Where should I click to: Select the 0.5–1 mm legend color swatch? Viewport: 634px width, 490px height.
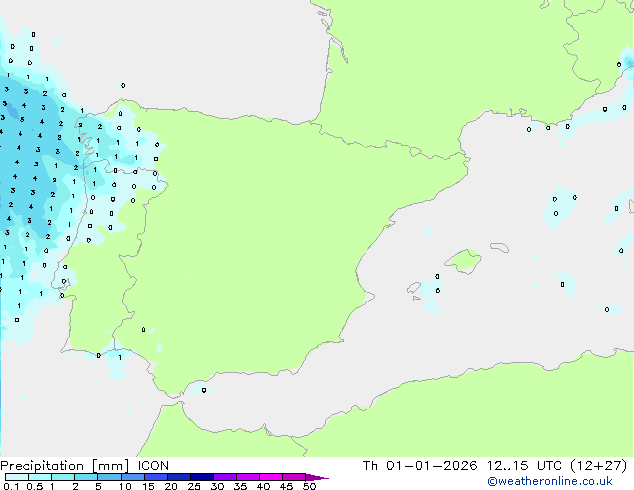click(x=40, y=477)
